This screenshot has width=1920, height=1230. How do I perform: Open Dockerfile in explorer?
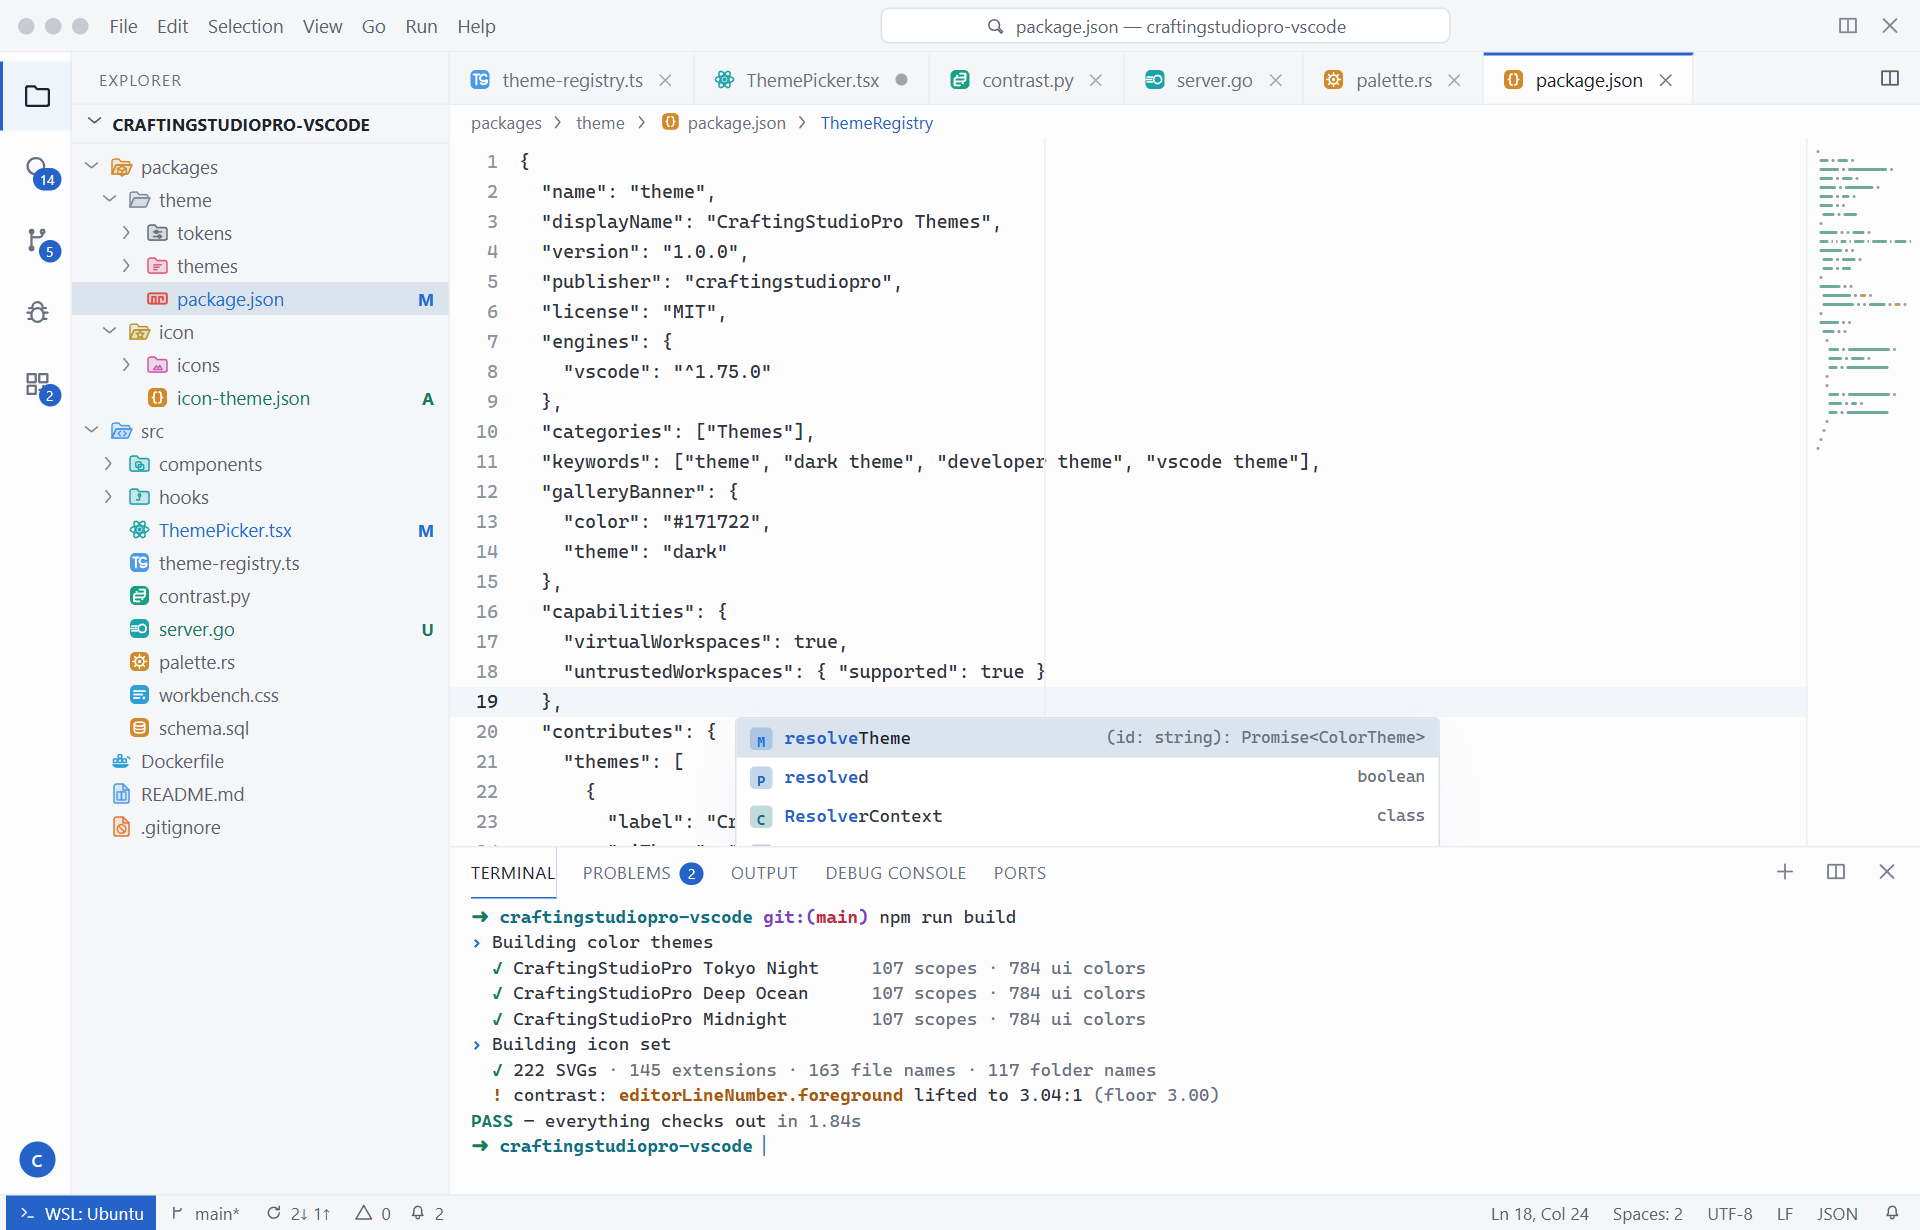tap(260, 761)
